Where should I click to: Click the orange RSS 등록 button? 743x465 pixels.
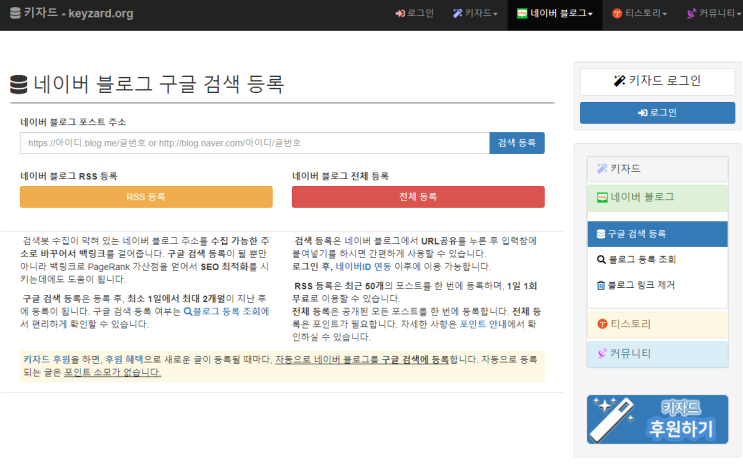(146, 197)
